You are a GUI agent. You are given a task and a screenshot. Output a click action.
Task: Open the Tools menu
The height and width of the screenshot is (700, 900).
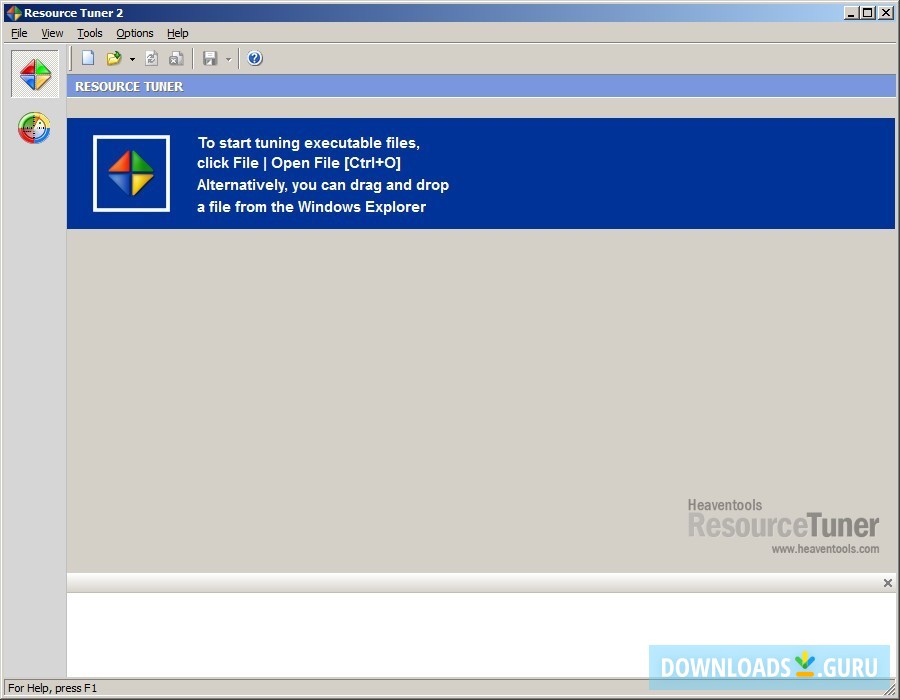pos(89,33)
